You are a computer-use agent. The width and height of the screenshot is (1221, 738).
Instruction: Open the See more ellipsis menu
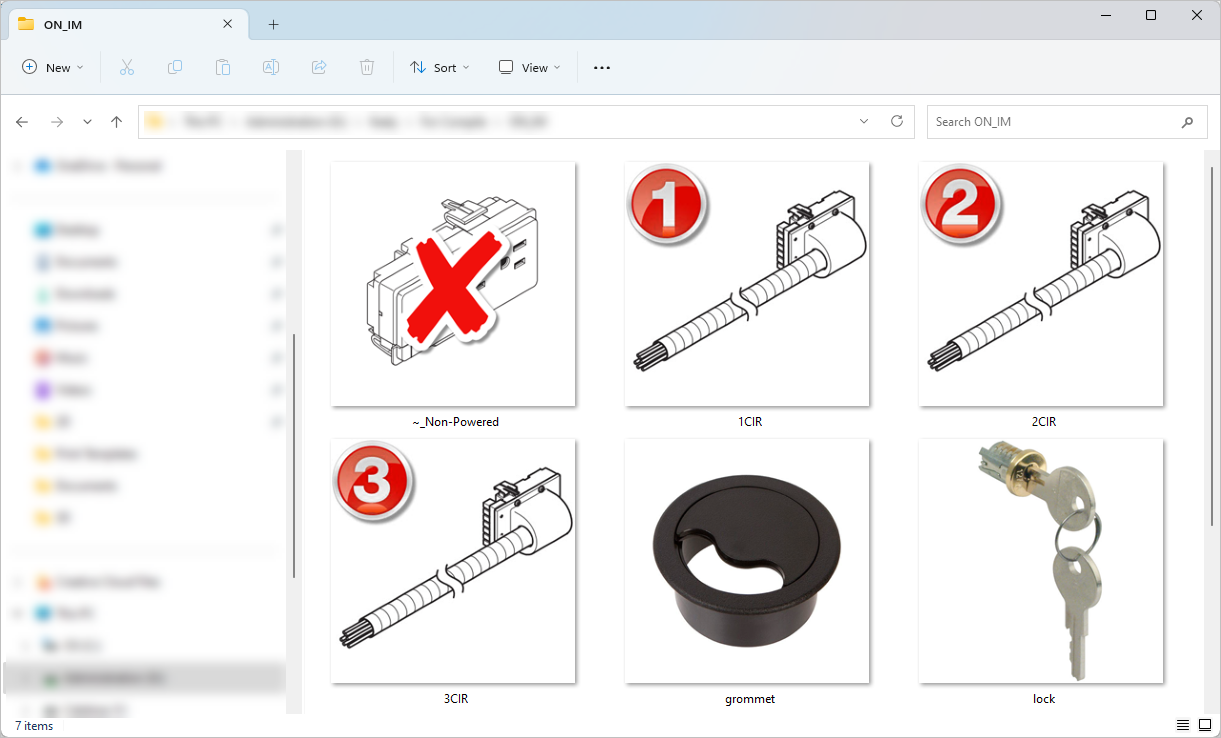(600, 67)
